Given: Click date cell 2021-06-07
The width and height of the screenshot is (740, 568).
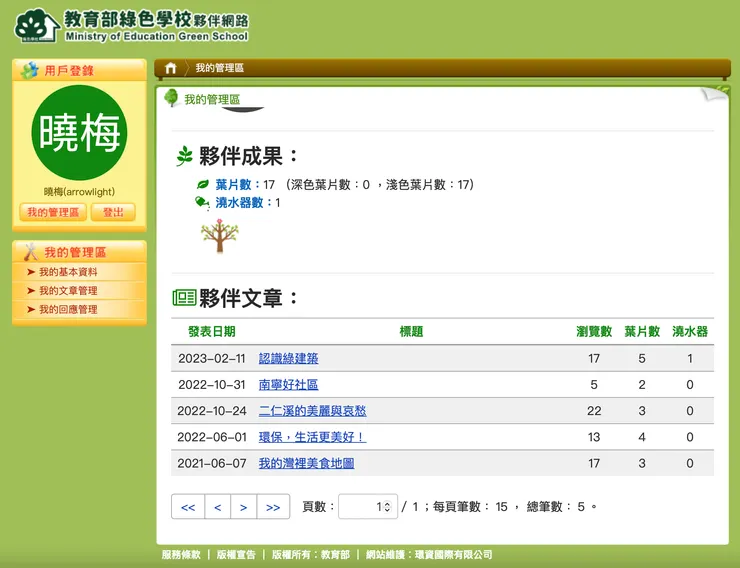Looking at the screenshot, I should pyautogui.click(x=211, y=463).
